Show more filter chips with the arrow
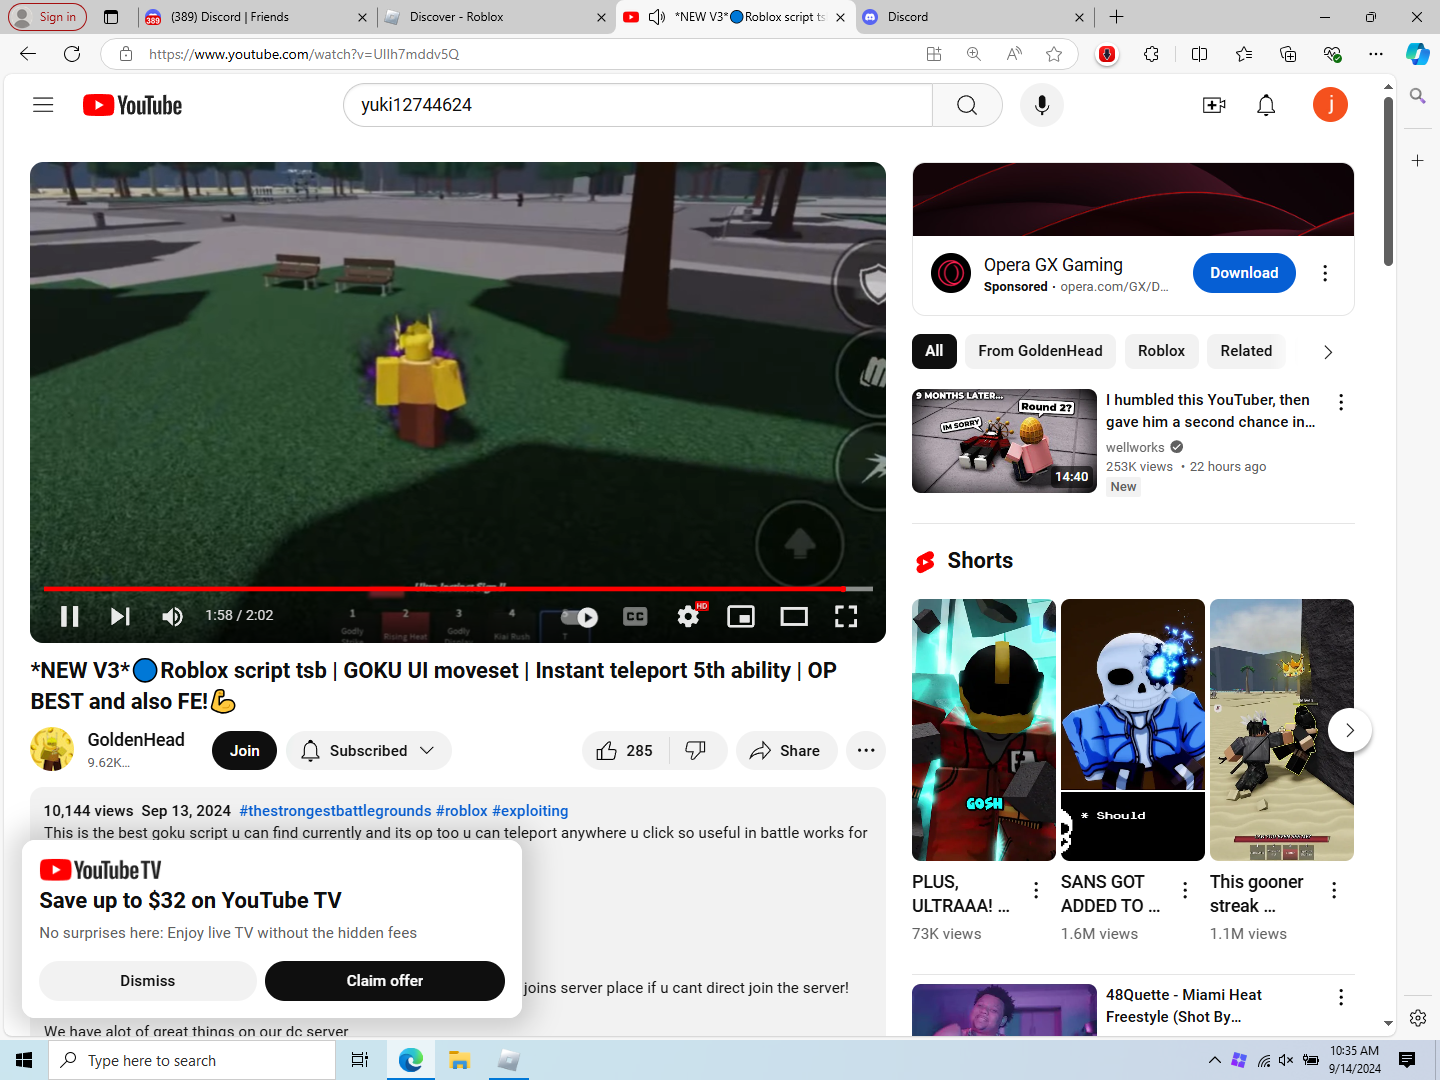This screenshot has height=1080, width=1440. pos(1328,352)
